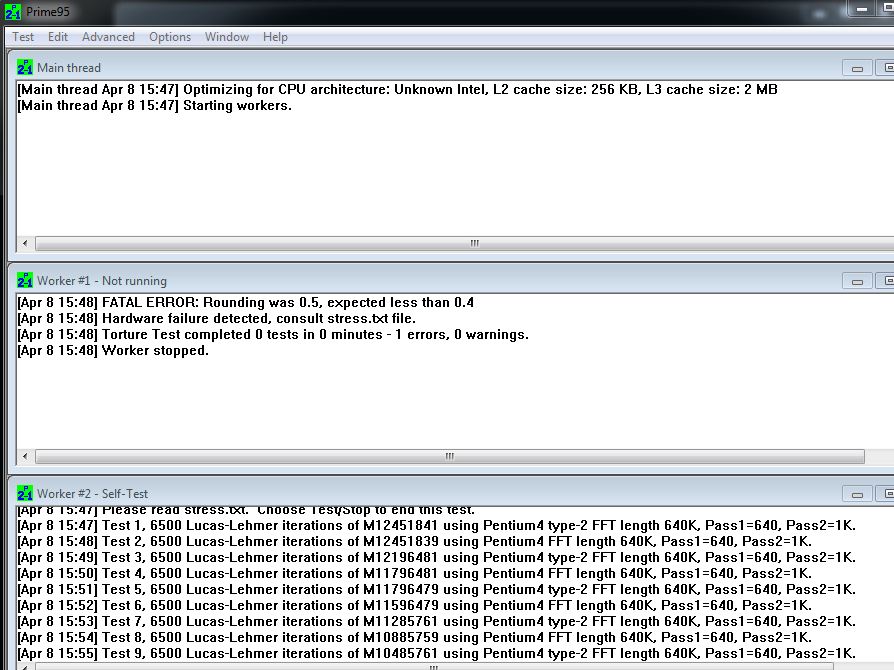
Task: Maximize the Worker #1 sub-window
Action: point(885,281)
